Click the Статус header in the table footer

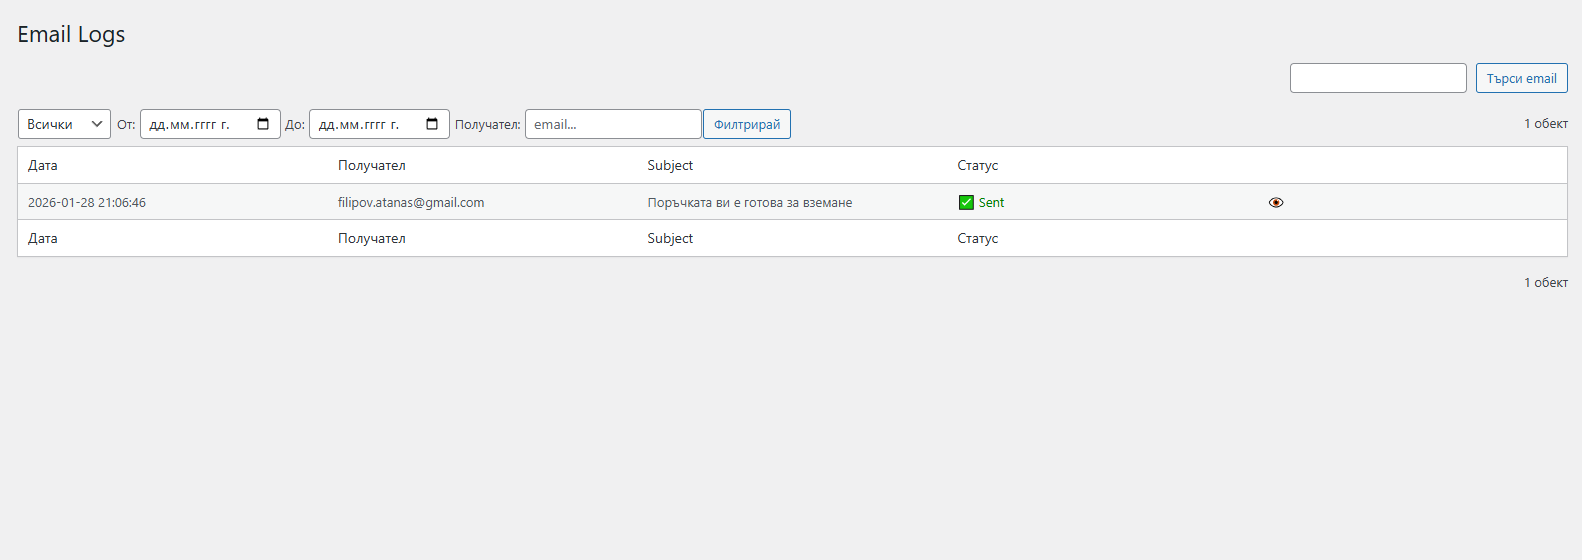(977, 238)
